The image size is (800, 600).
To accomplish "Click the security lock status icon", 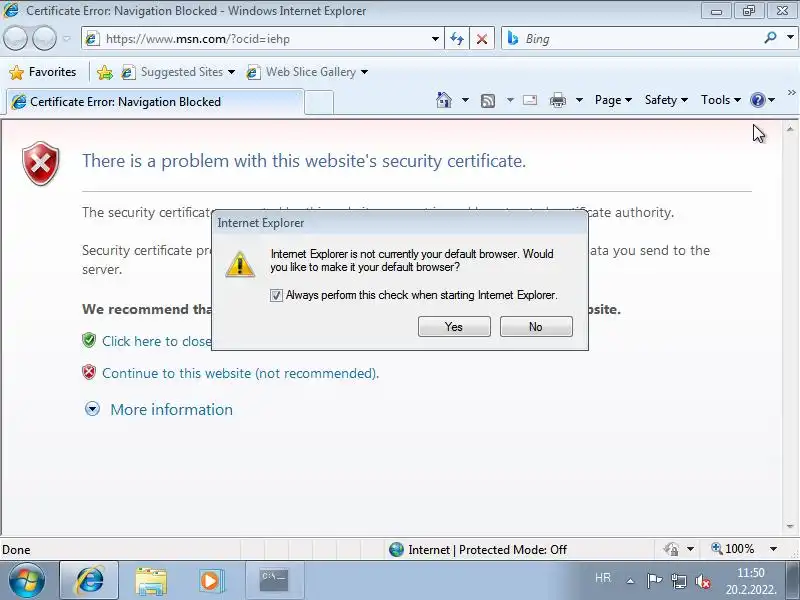I will pyautogui.click(x=671, y=549).
